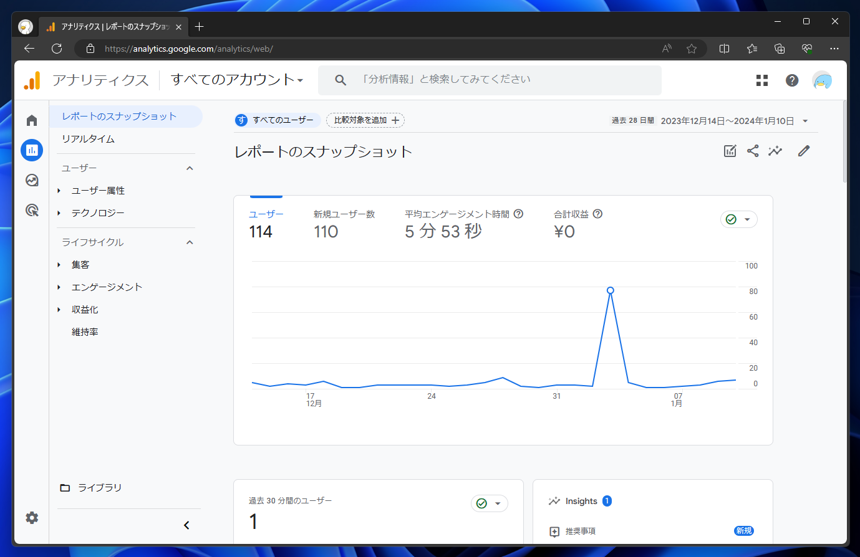Viewport: 860px width, 557px height.
Task: Select the Reports icon in left rail
Action: (32, 150)
